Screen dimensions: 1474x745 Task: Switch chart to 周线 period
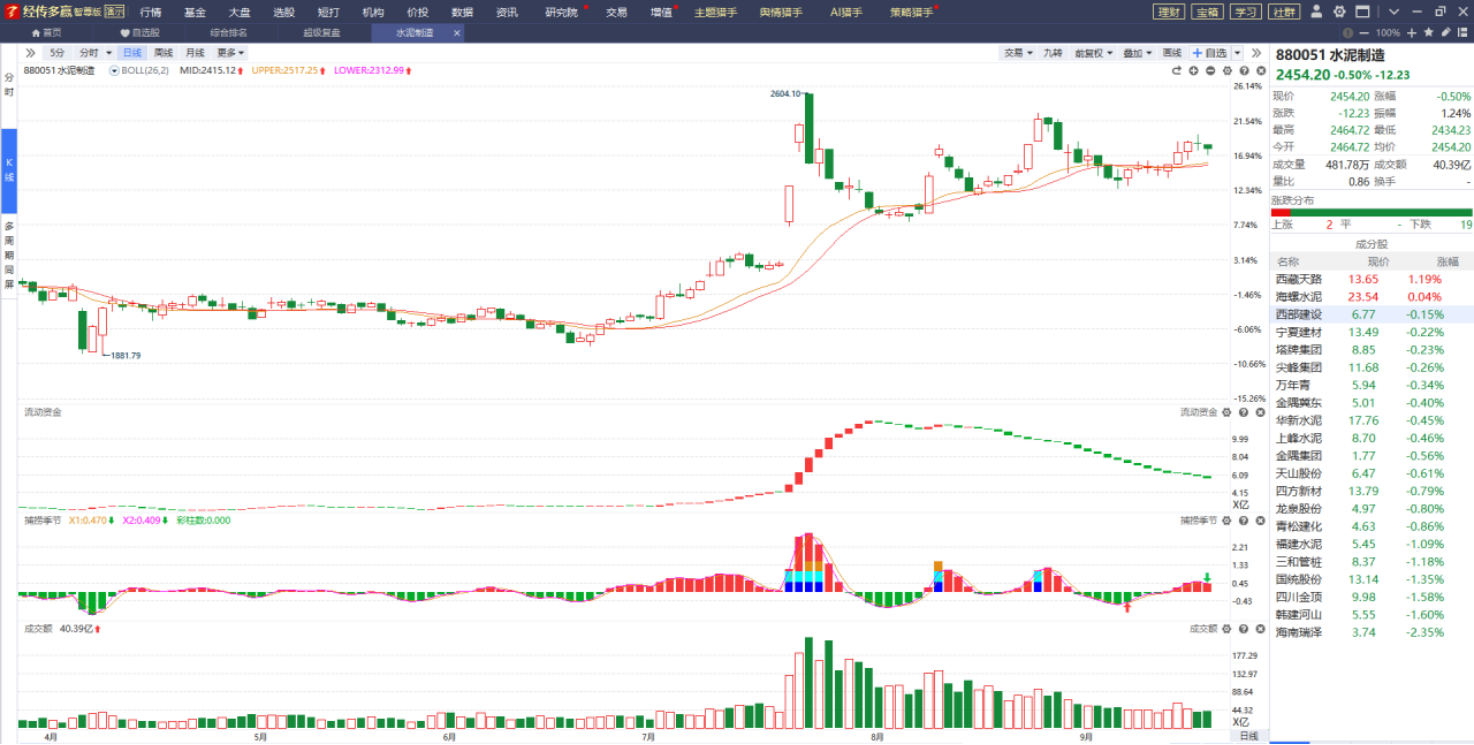[164, 53]
